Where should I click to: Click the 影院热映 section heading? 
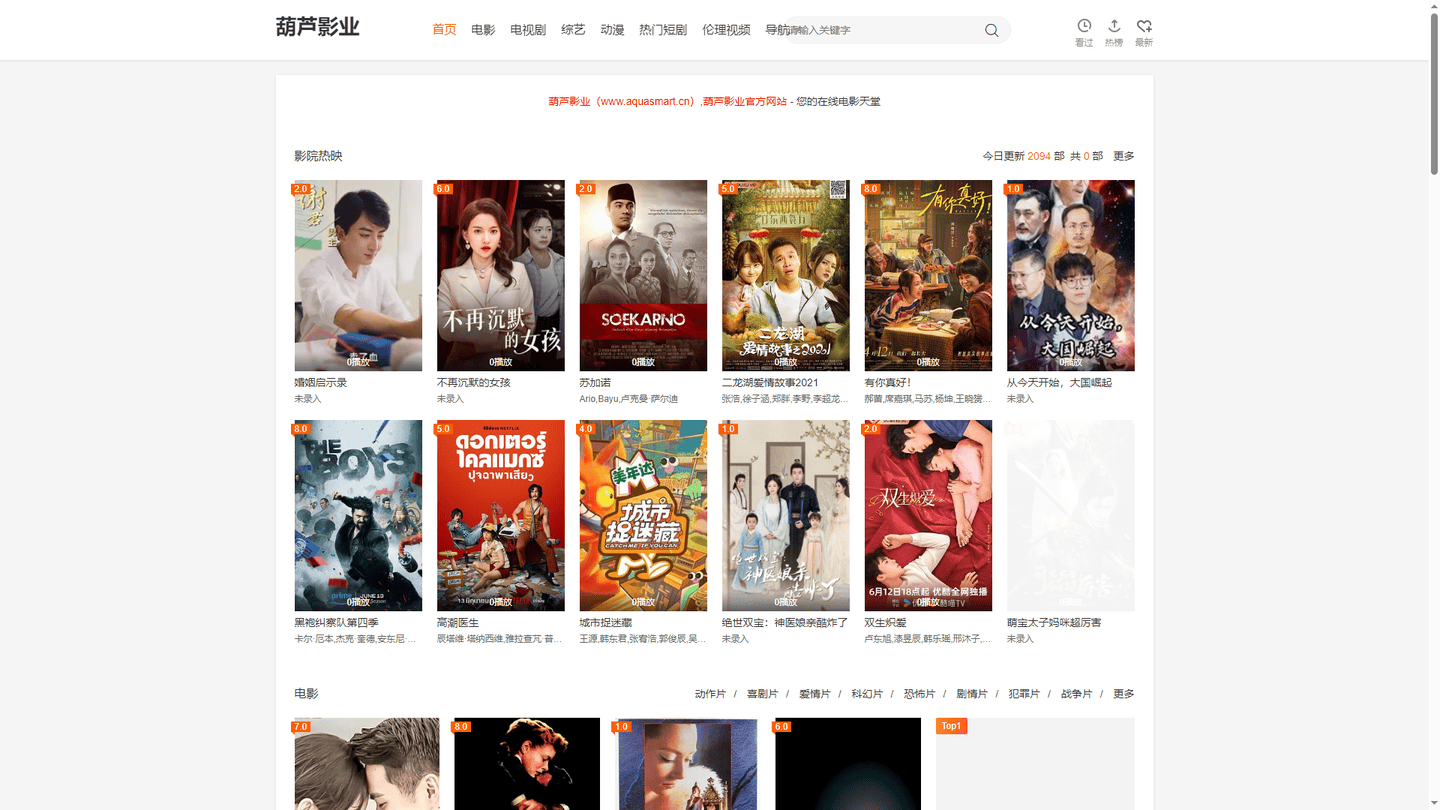pos(318,156)
